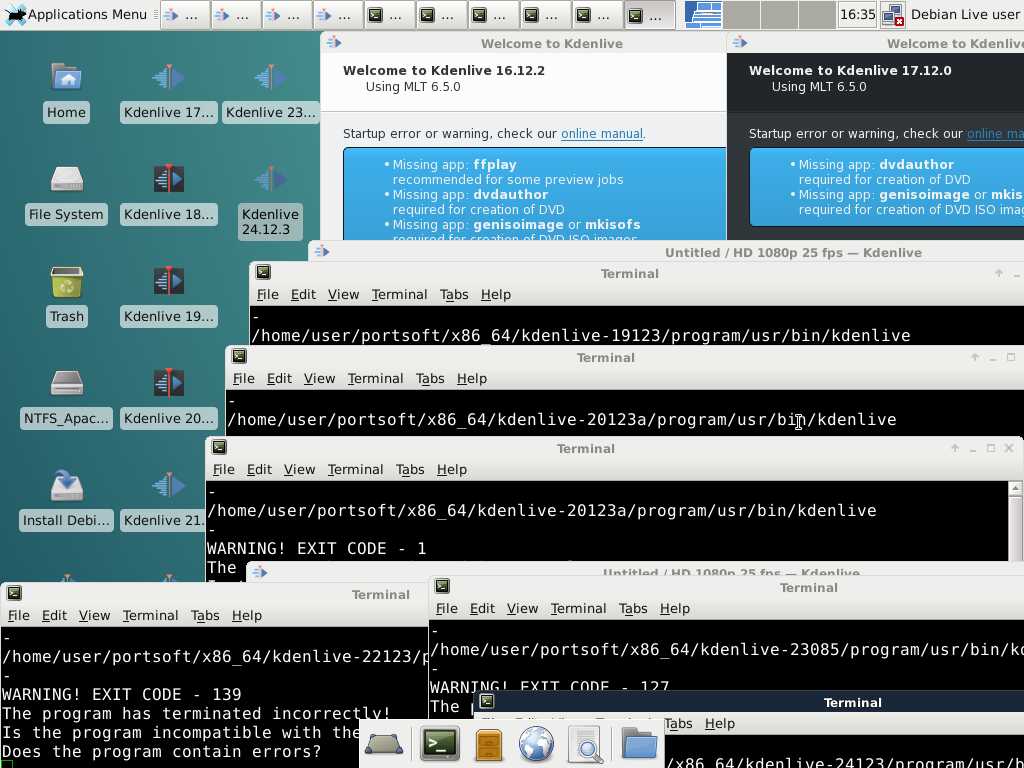Click the Show Desktop icon in the dock
The height and width of the screenshot is (768, 1024).
pos(383,744)
